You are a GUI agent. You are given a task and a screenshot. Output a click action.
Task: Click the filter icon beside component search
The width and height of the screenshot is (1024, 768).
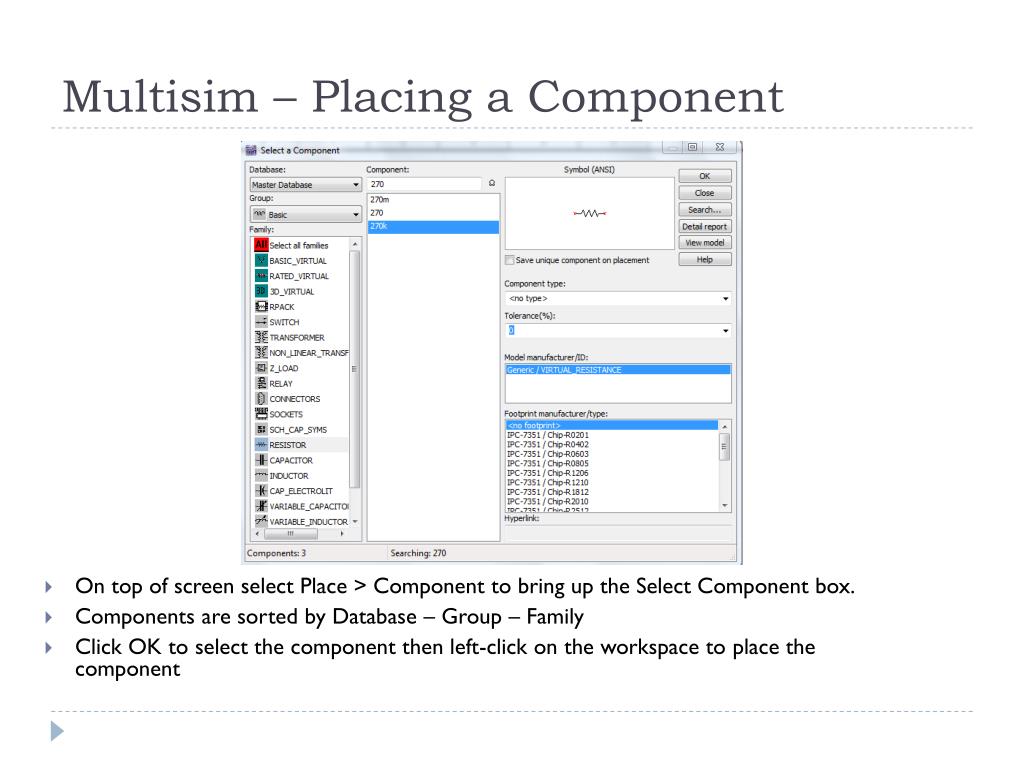click(x=492, y=184)
